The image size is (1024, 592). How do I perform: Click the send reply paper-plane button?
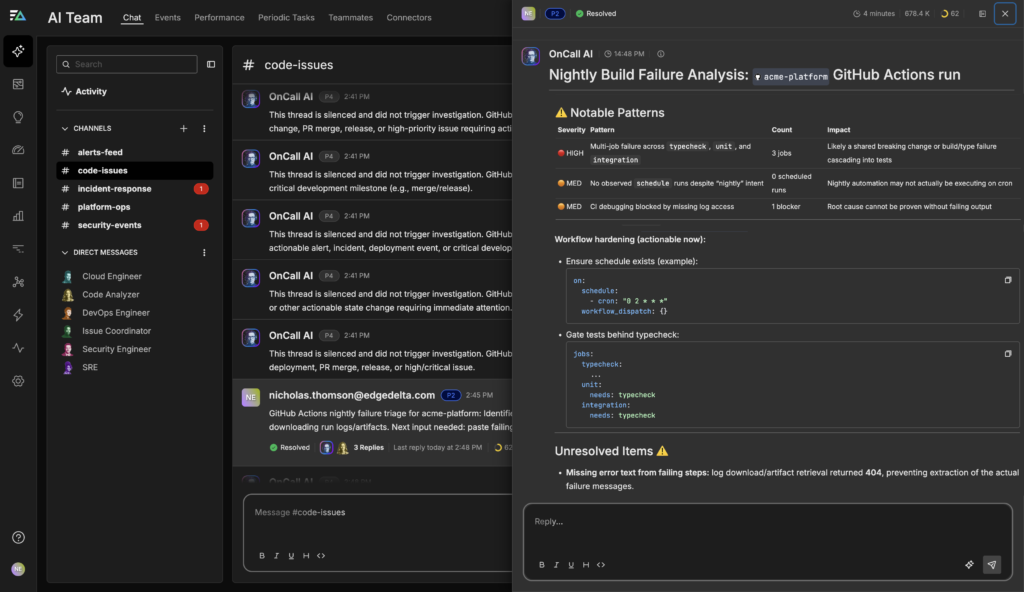click(991, 564)
